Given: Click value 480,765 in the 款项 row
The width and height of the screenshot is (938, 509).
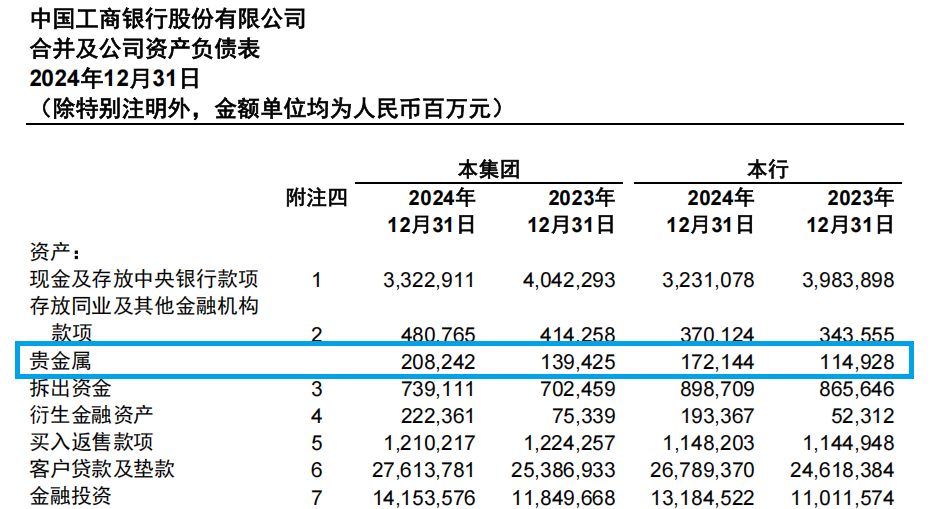Looking at the screenshot, I should (x=438, y=334).
